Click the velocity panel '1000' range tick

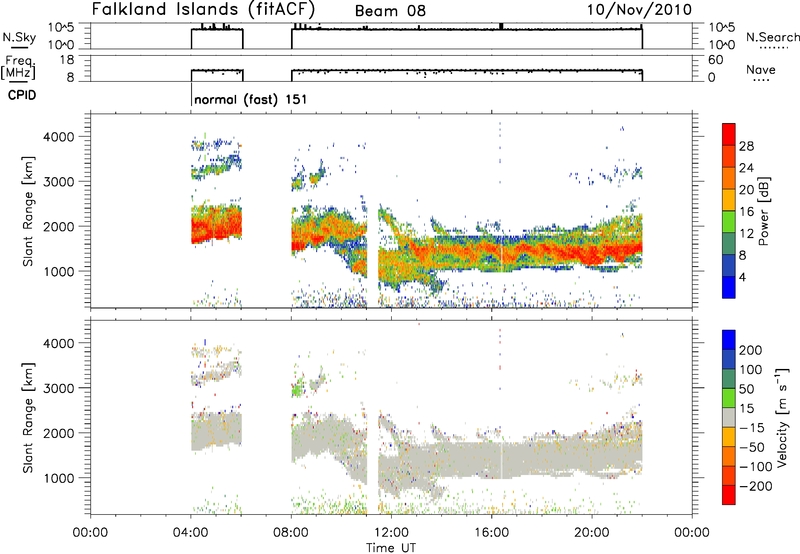click(x=59, y=478)
